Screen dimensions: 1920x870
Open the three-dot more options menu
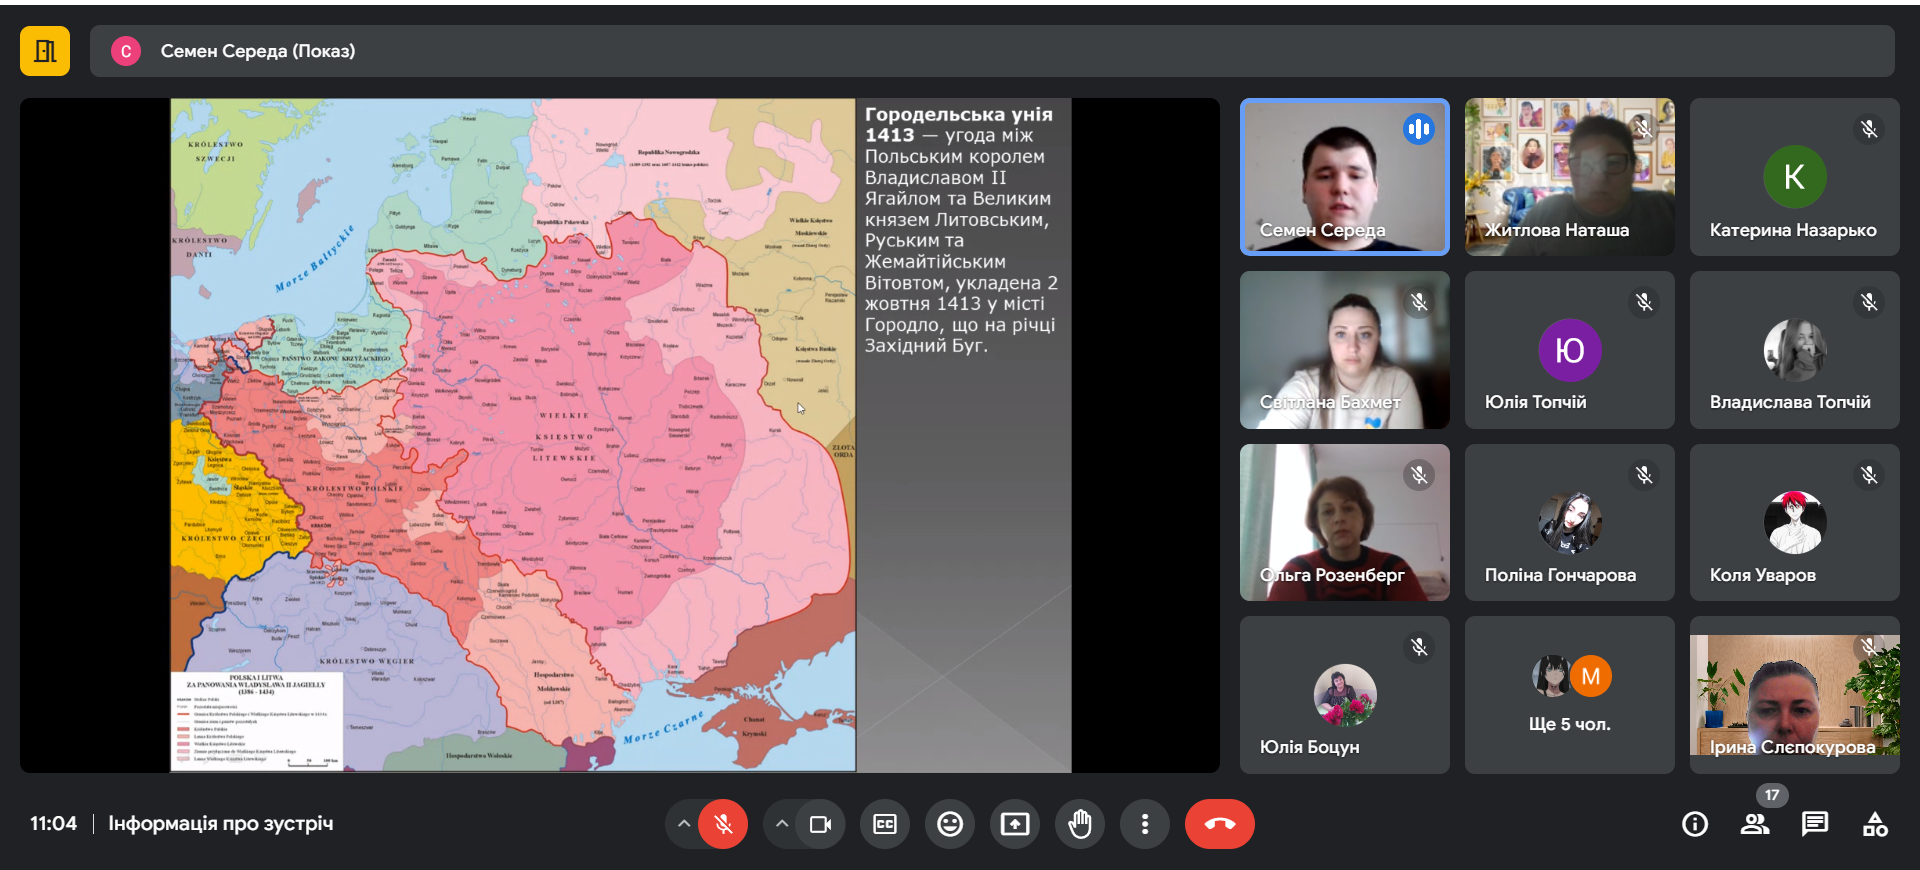[x=1145, y=824]
